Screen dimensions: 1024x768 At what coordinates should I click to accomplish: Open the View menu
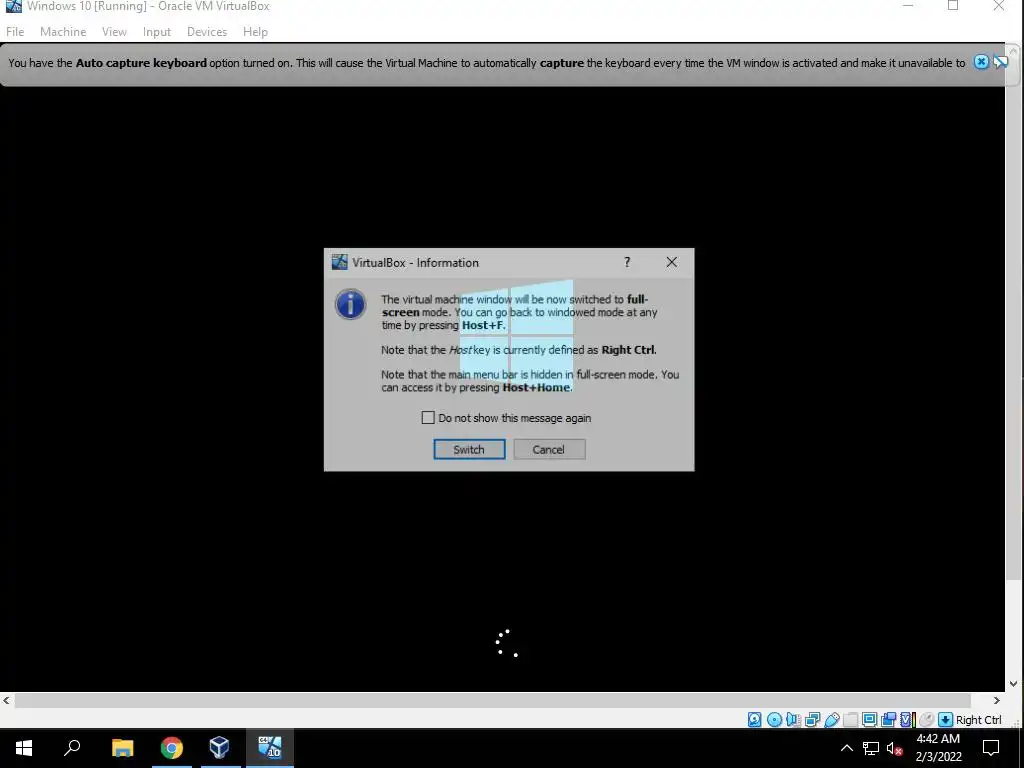(114, 31)
